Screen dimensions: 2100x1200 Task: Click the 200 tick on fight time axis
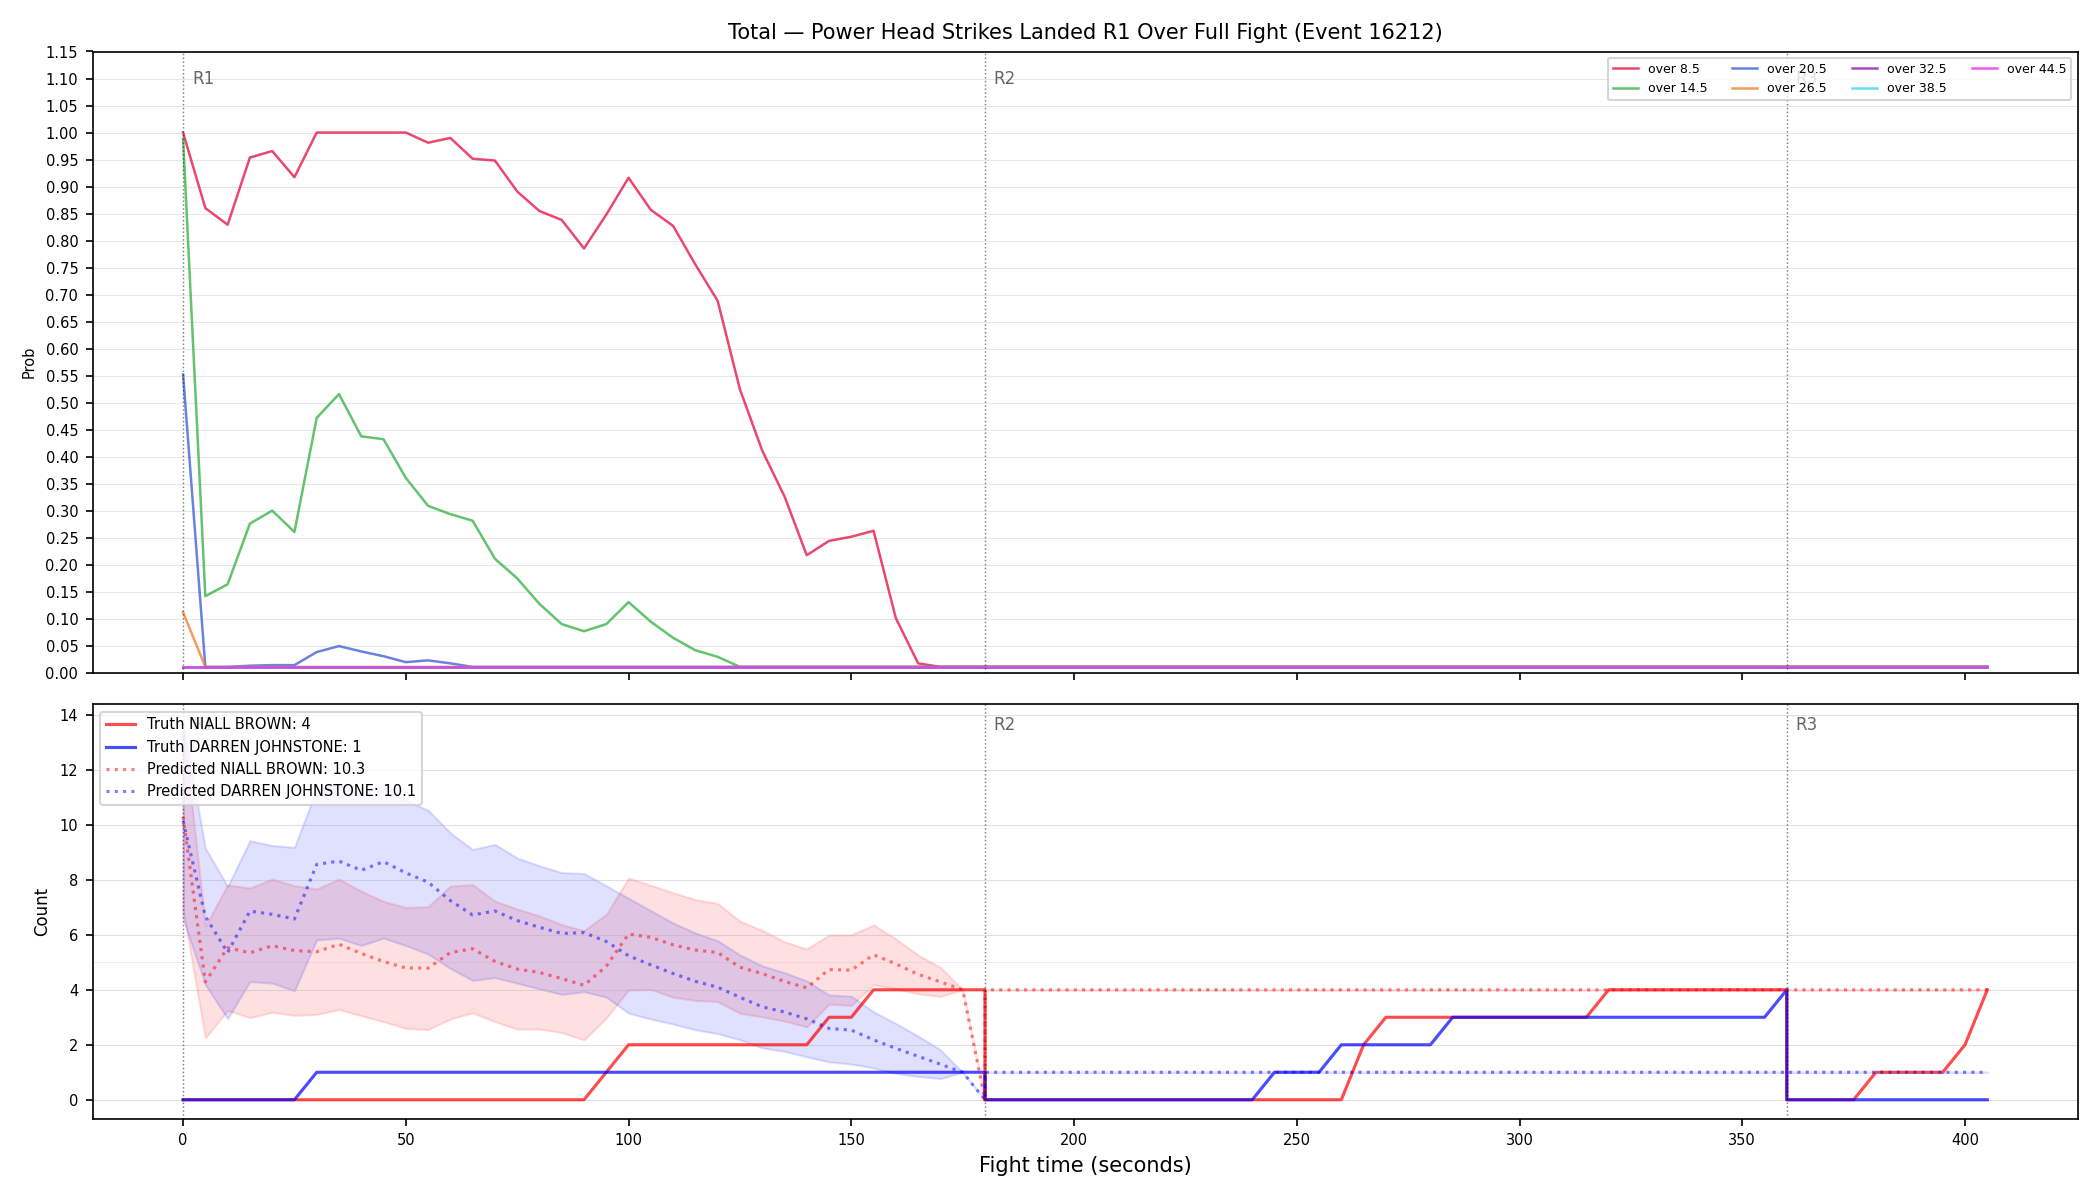pyautogui.click(x=1074, y=1138)
